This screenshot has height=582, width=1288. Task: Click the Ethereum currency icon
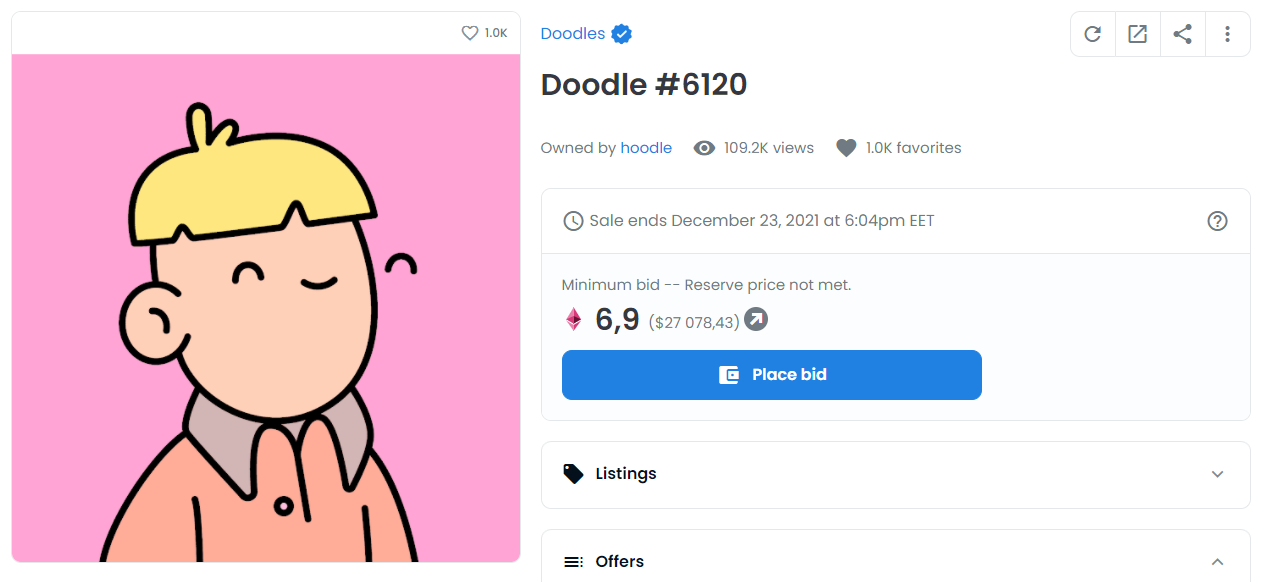(574, 320)
